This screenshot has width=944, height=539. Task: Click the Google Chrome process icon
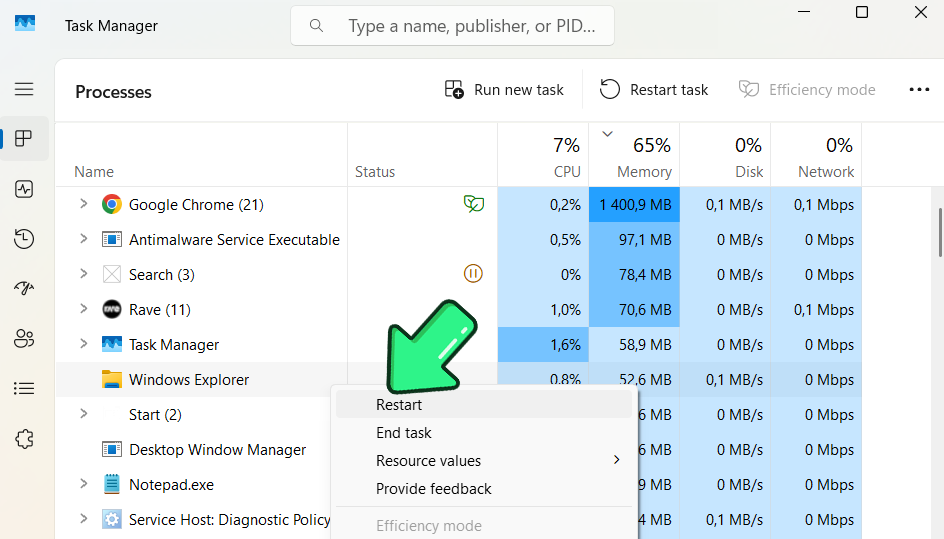(111, 205)
